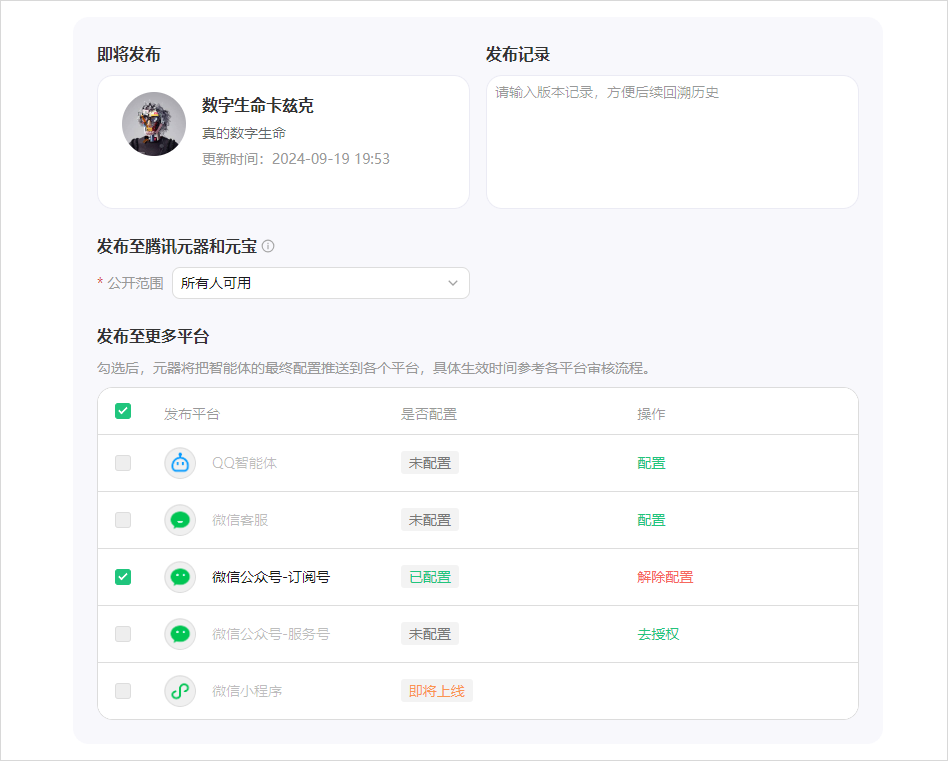The height and width of the screenshot is (761, 948).
Task: Click the 未配置 tag for 微信公众号-服务号
Action: pyautogui.click(x=430, y=634)
